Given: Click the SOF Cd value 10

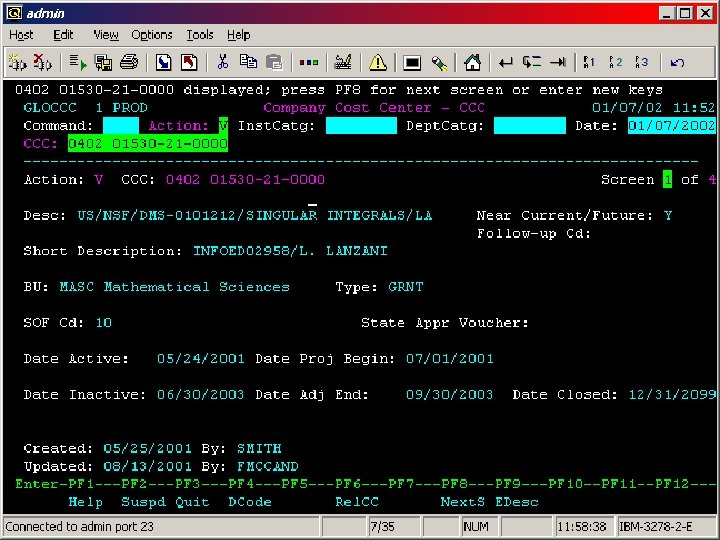Looking at the screenshot, I should coord(103,323).
